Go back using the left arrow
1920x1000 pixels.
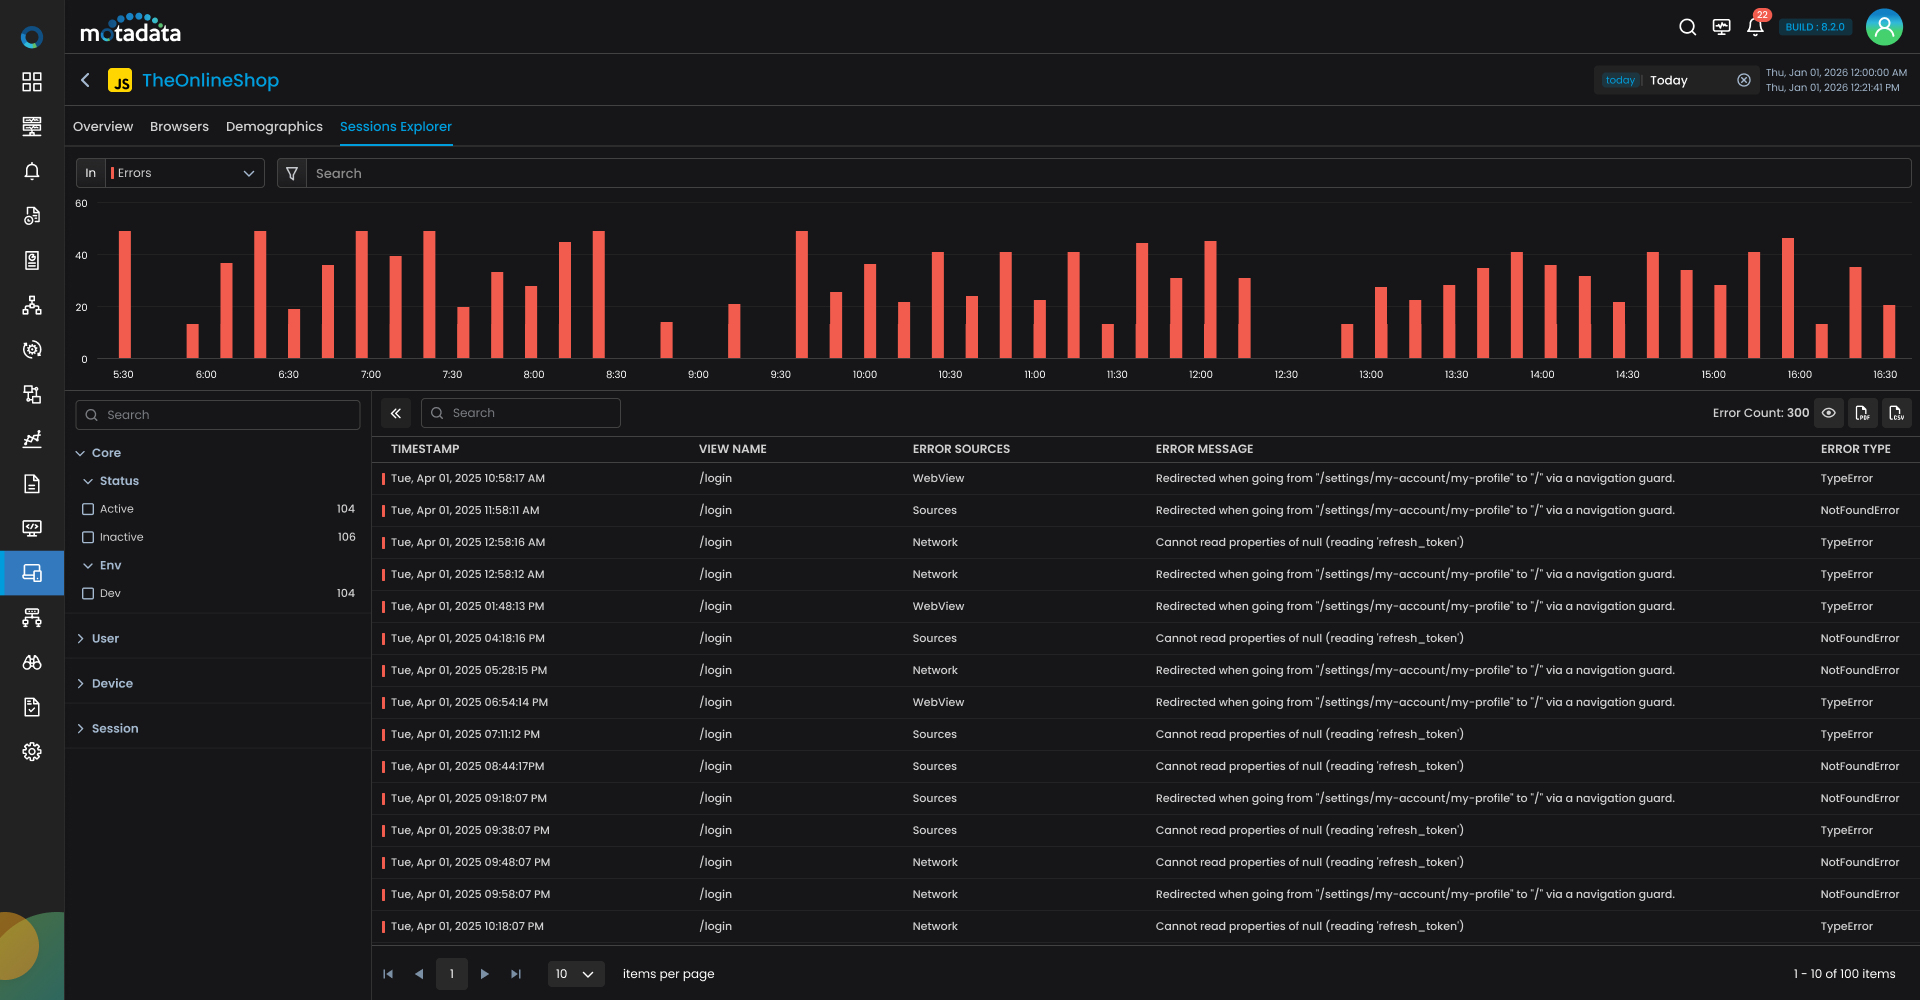[x=86, y=80]
